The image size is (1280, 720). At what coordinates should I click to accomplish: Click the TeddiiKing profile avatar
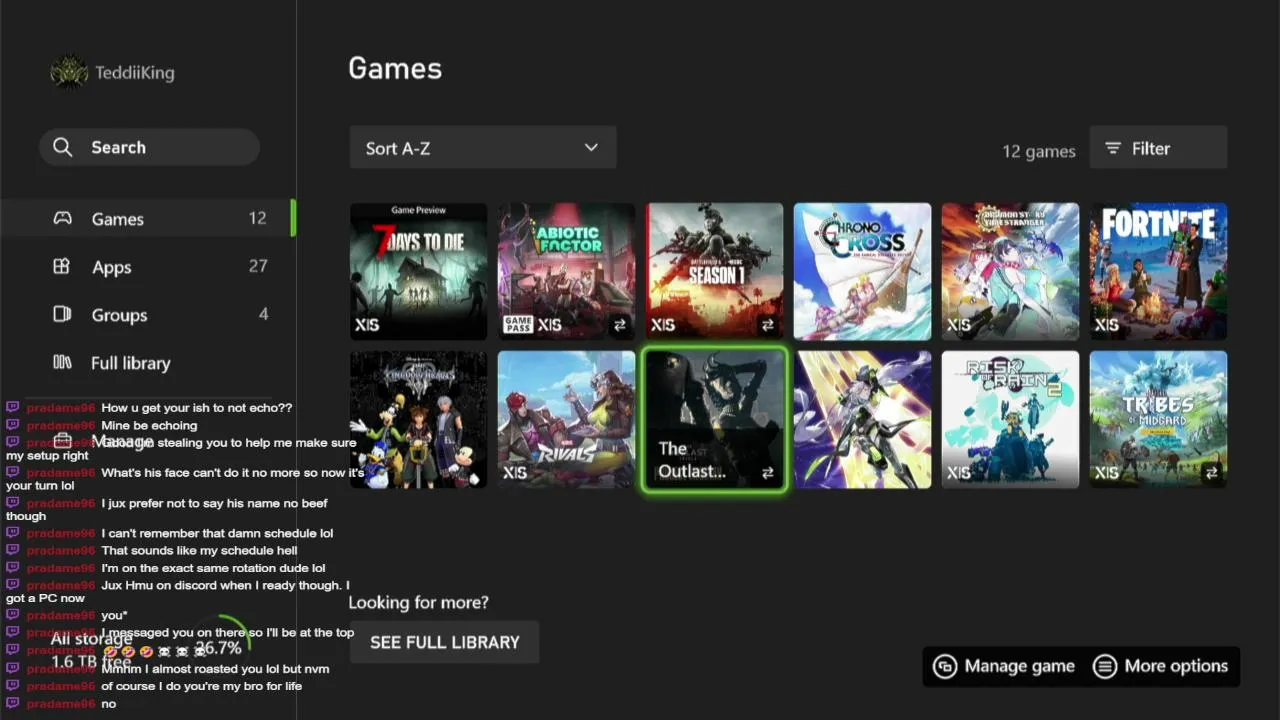point(69,72)
